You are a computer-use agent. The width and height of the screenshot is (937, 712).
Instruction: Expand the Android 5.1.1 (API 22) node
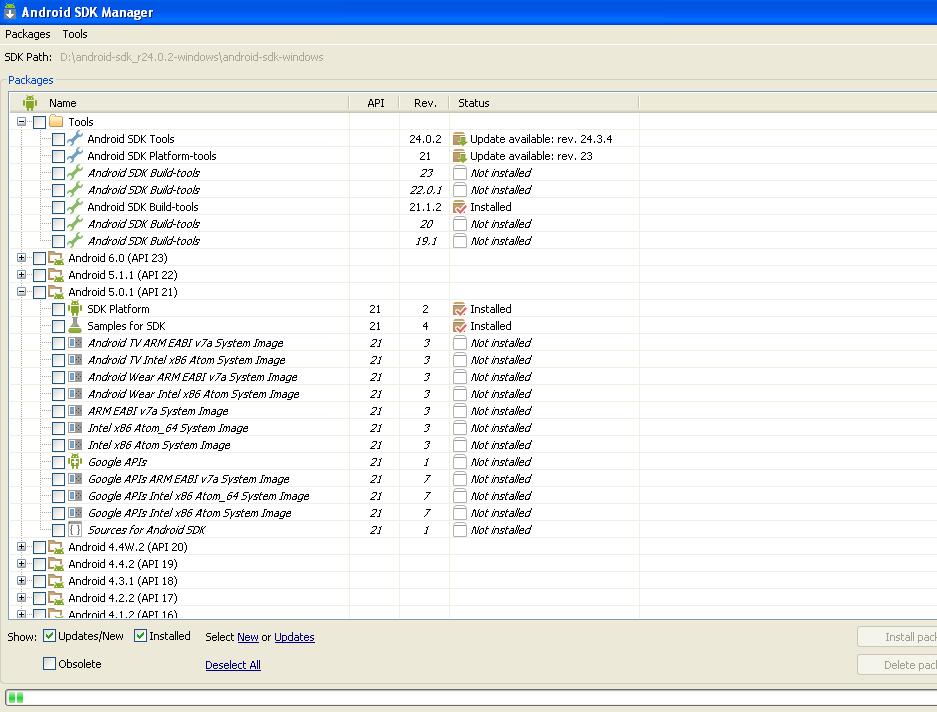pos(22,274)
